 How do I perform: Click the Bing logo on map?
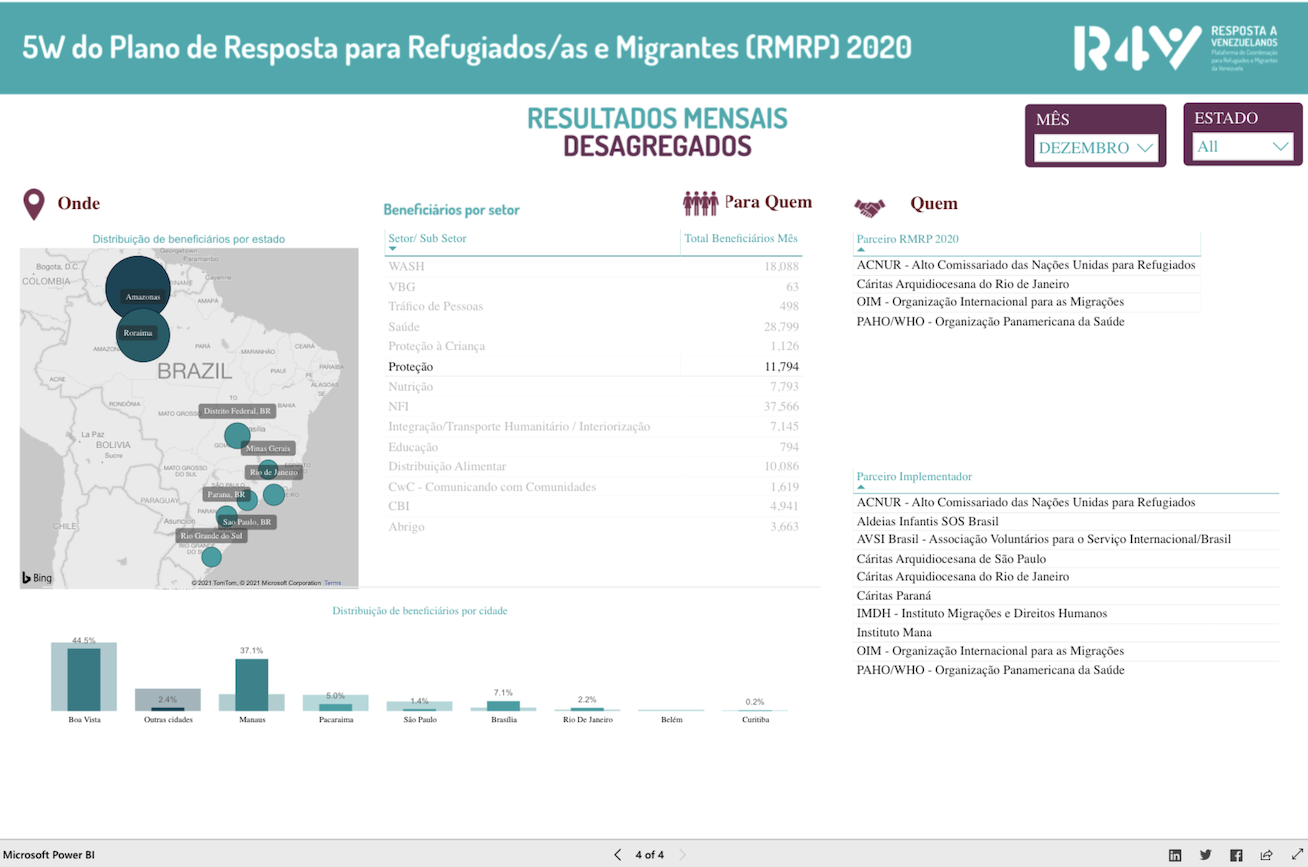pyautogui.click(x=37, y=578)
